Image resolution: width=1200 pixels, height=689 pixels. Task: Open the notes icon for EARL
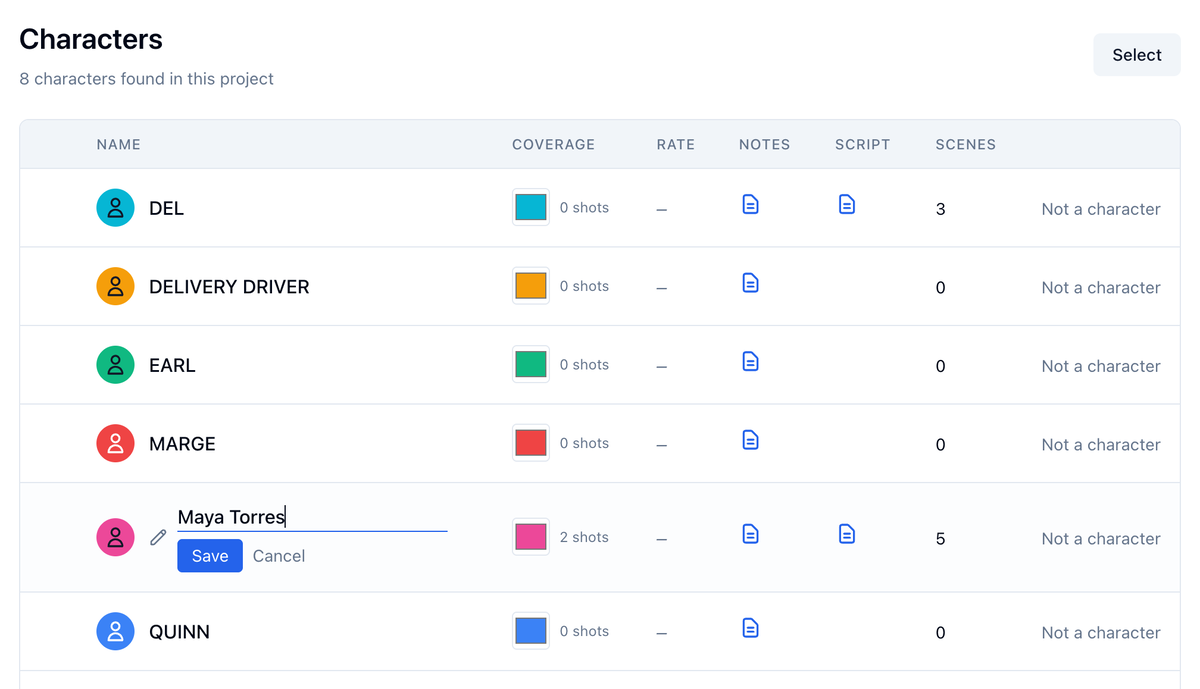[x=751, y=362]
